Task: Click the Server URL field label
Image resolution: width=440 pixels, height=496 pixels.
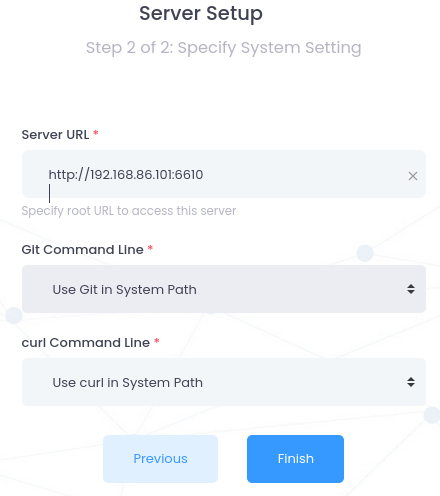Action: pyautogui.click(x=55, y=135)
